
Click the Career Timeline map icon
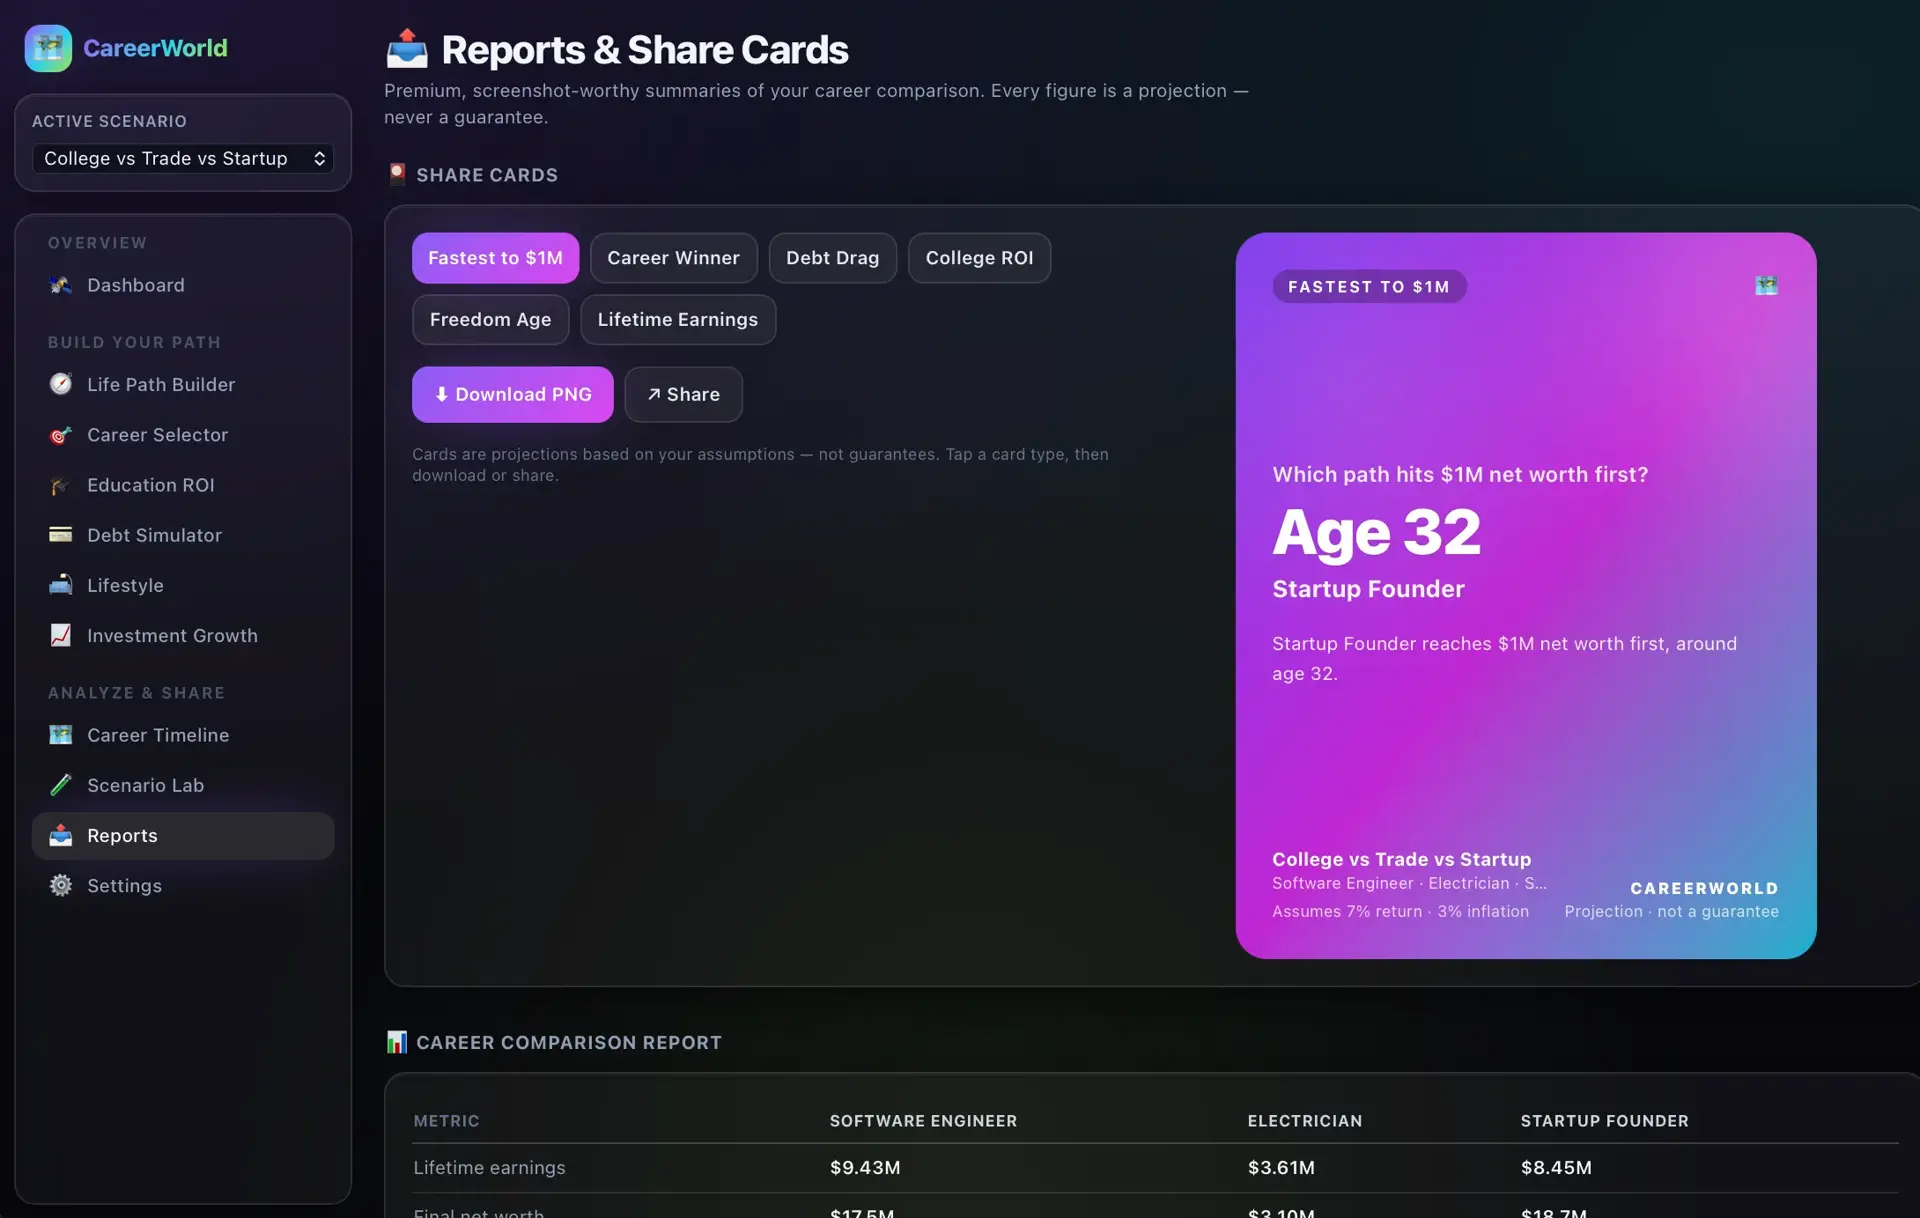coord(61,735)
